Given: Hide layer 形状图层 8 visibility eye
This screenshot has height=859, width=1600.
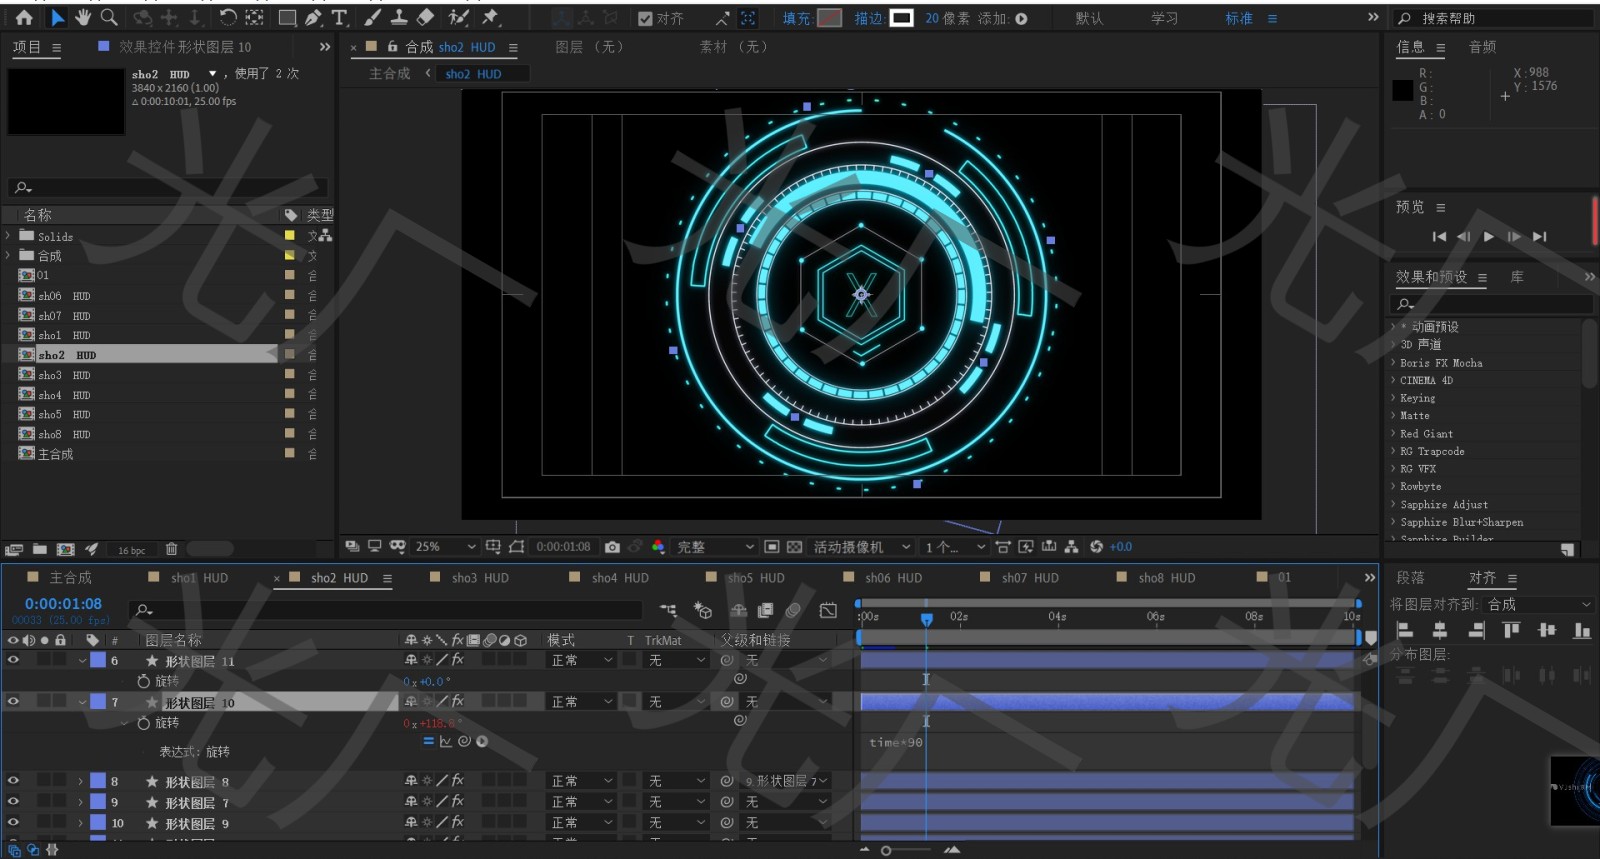Looking at the screenshot, I should [13, 781].
